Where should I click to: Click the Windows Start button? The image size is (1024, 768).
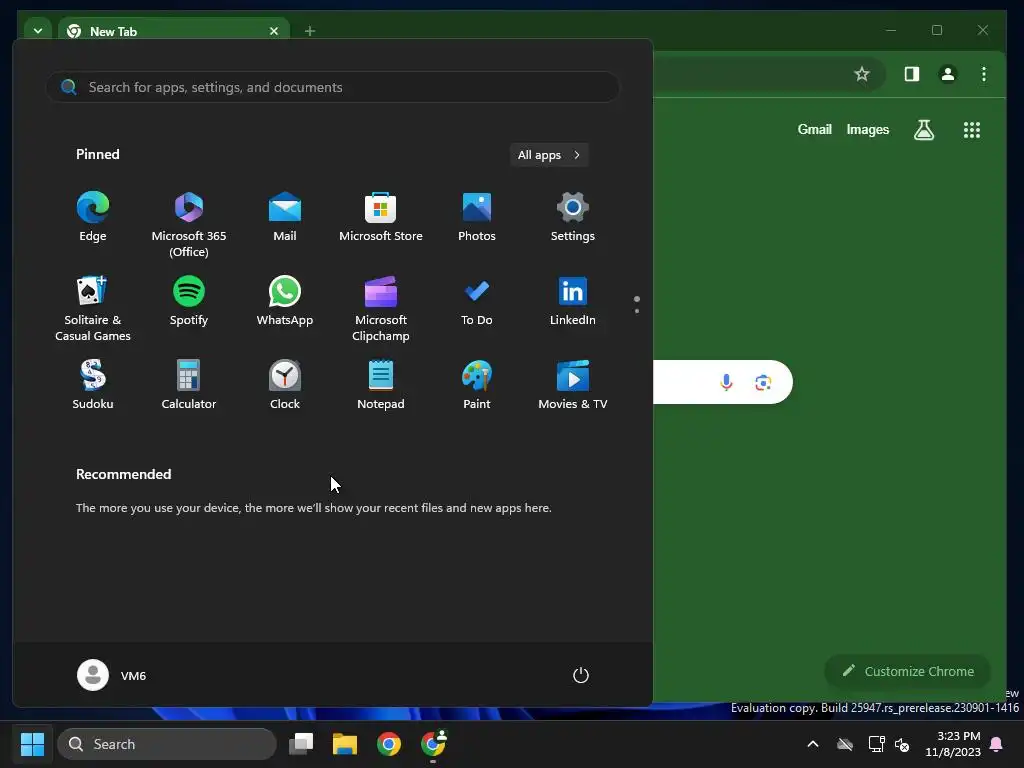(32, 744)
